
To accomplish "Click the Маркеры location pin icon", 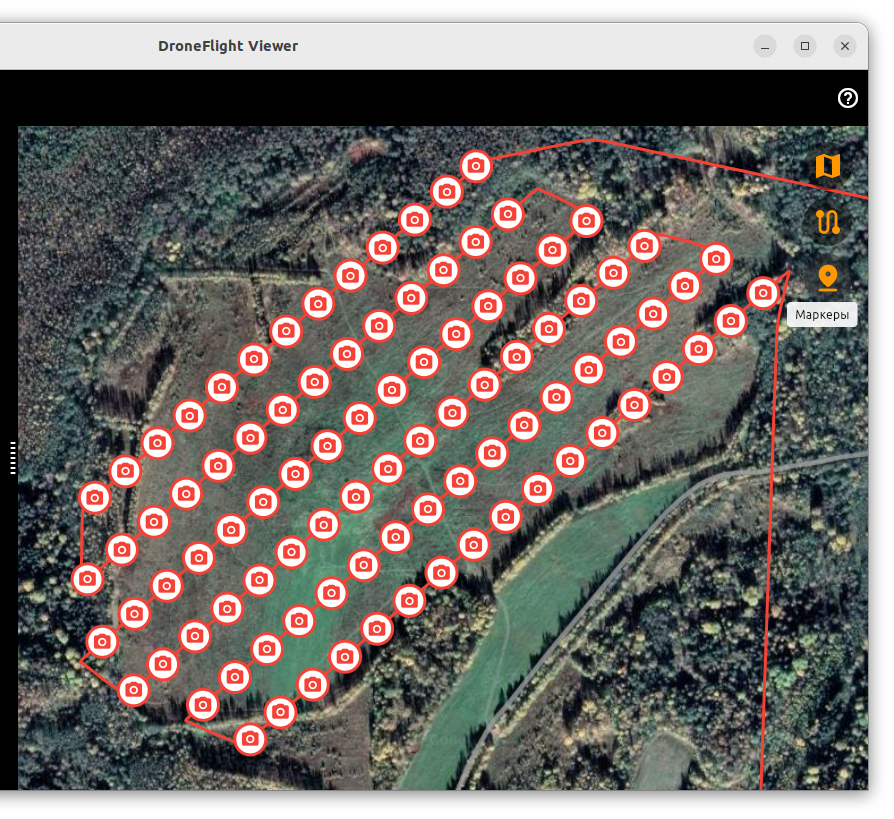I will tap(827, 276).
